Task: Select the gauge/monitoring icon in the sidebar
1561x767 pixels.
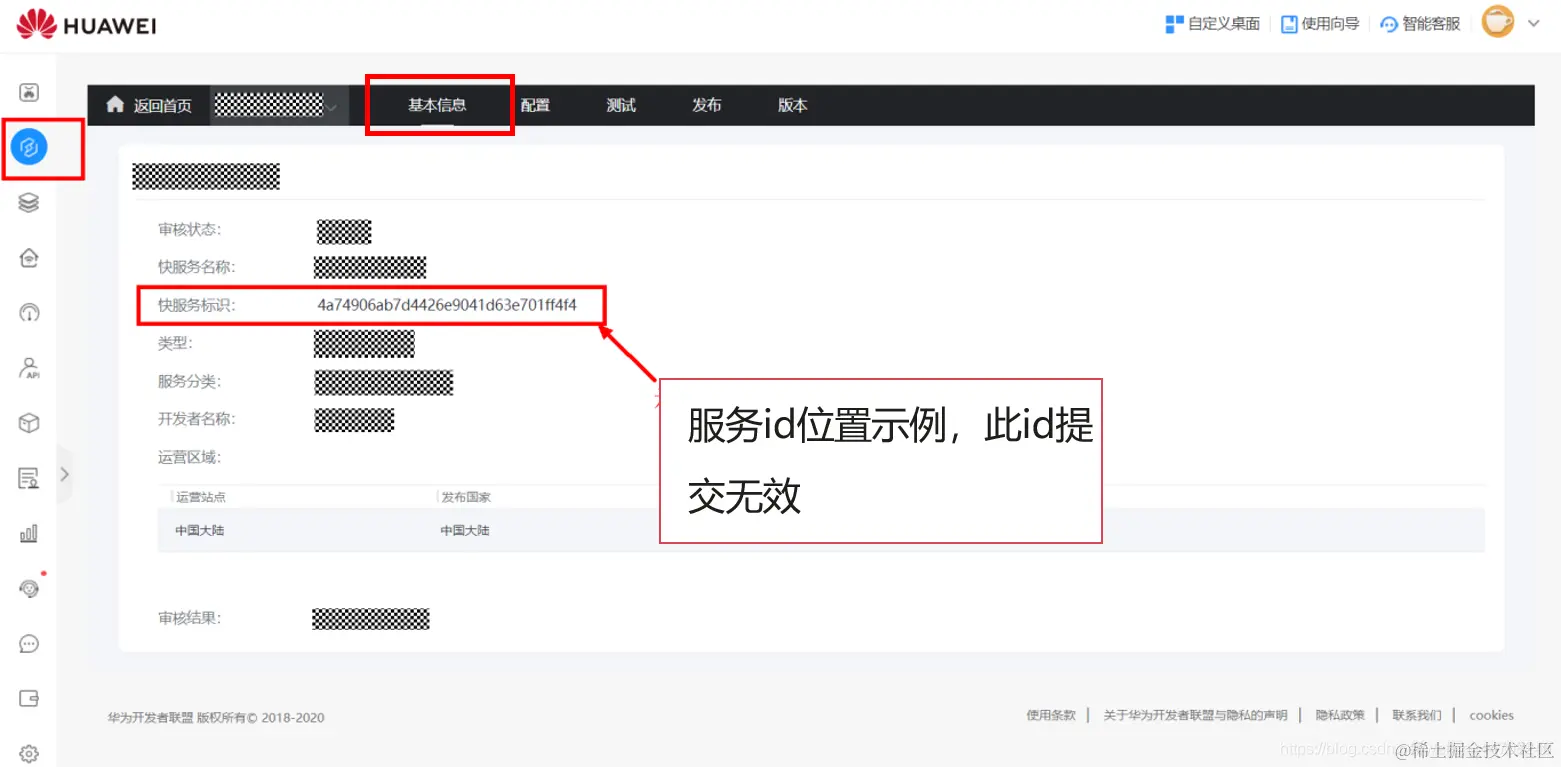Action: coord(29,312)
